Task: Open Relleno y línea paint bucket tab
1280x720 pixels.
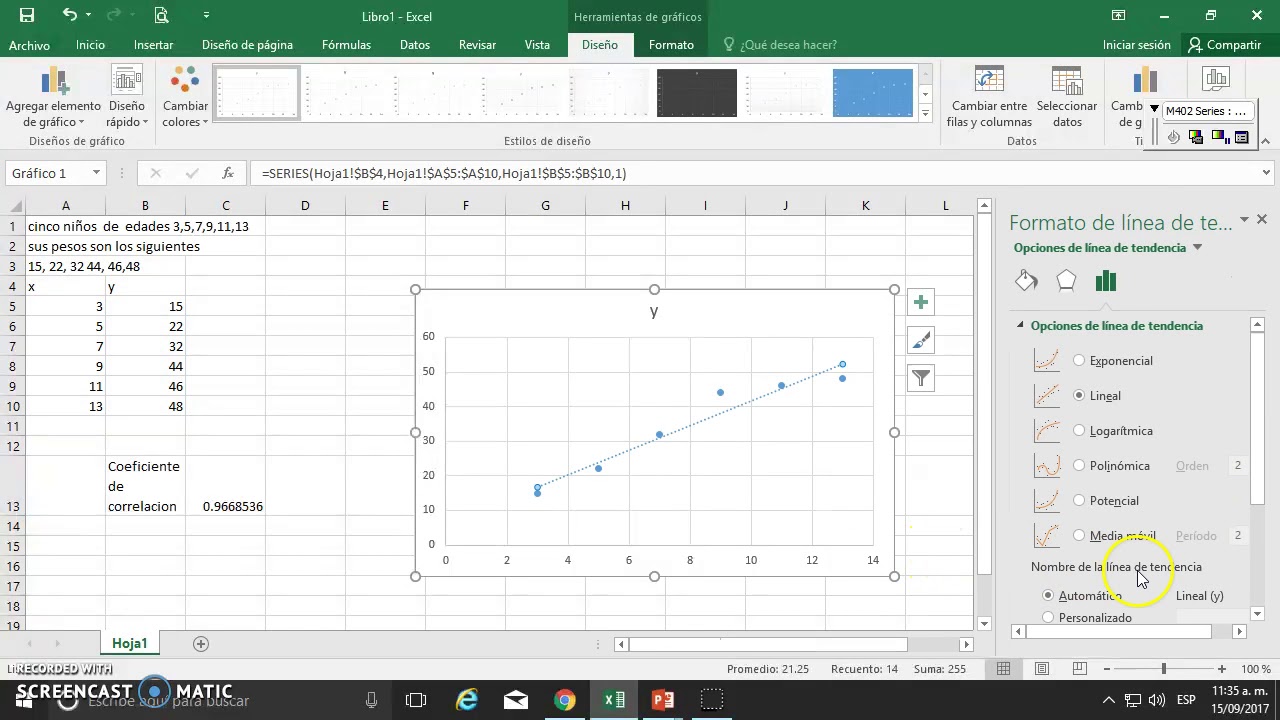Action: coord(1026,281)
